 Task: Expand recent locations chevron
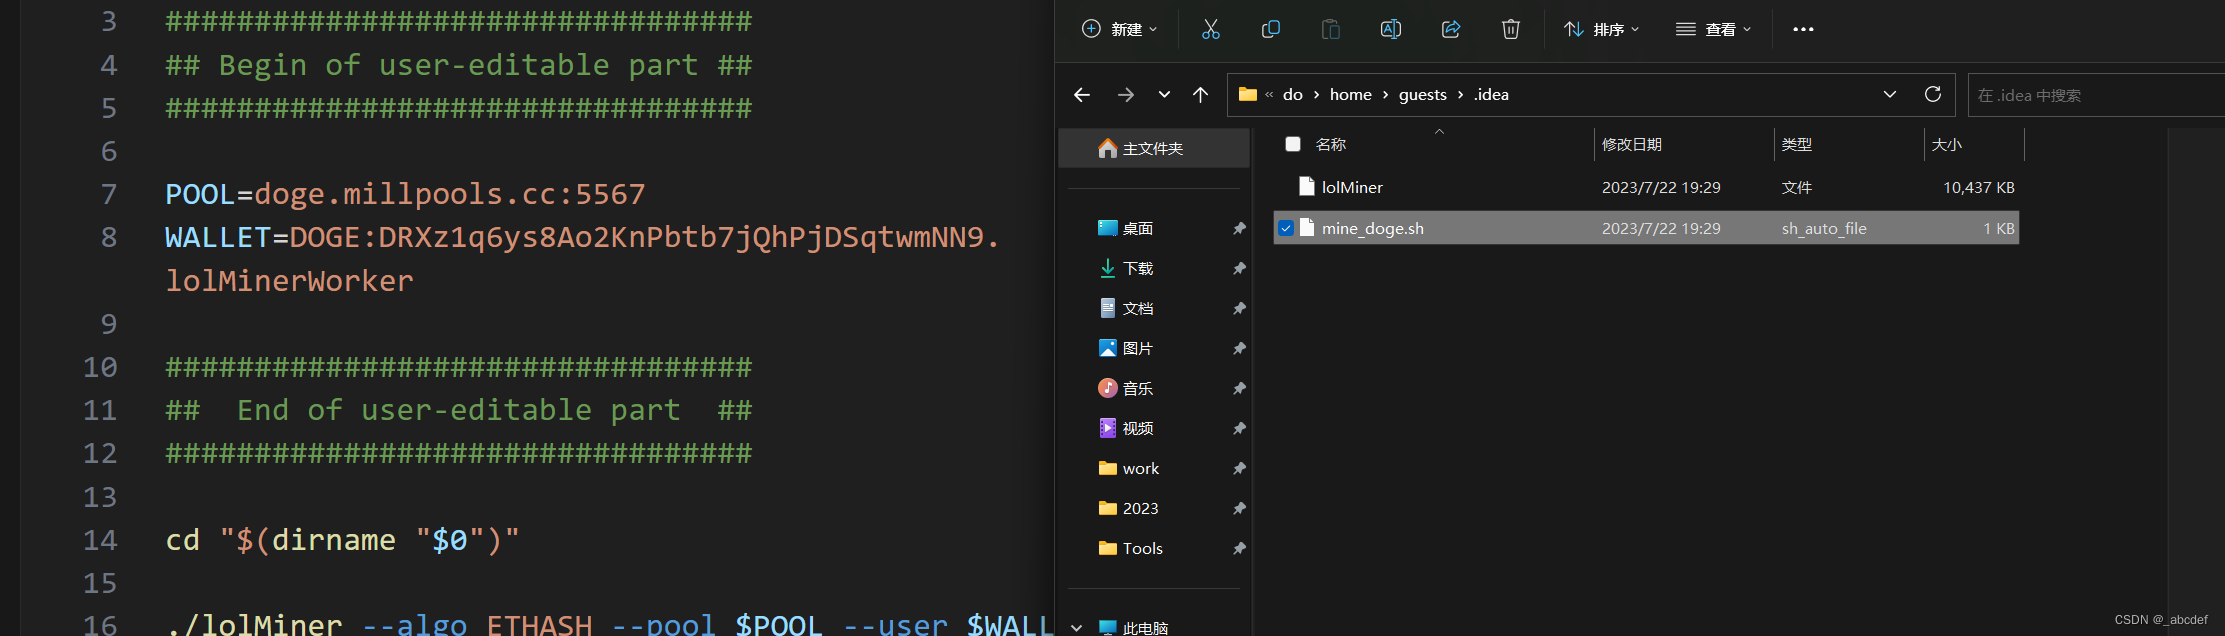pyautogui.click(x=1164, y=95)
